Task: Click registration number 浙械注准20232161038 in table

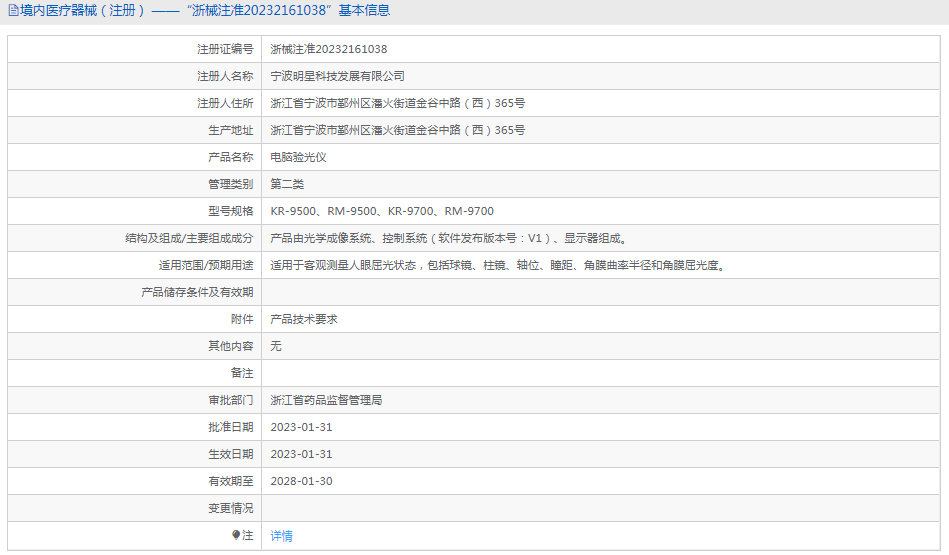Action: pos(329,49)
